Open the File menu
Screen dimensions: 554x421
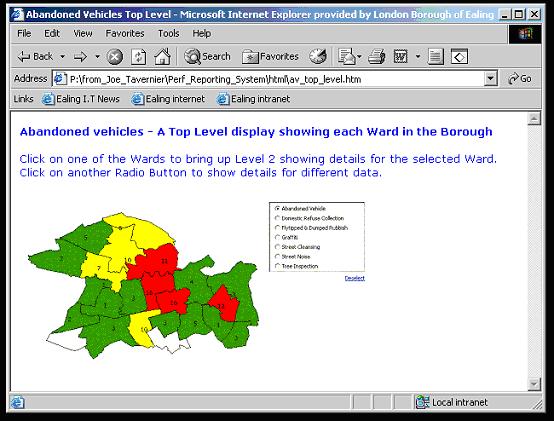[24, 34]
